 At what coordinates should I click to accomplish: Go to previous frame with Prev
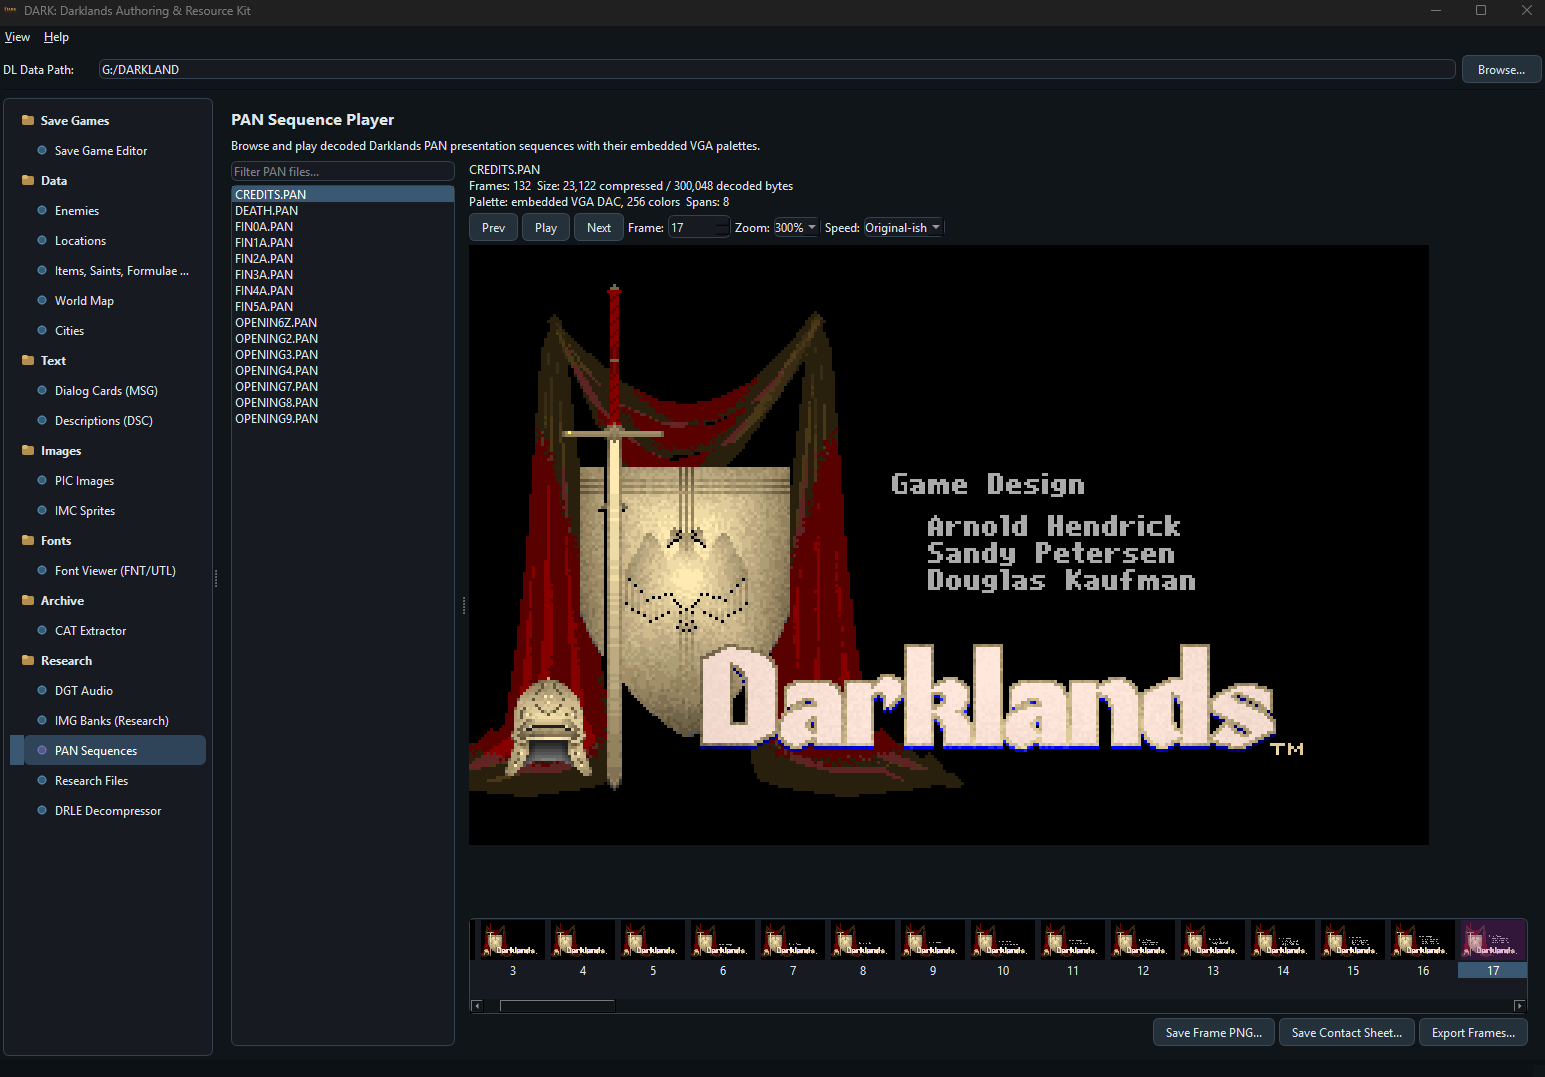(x=493, y=227)
